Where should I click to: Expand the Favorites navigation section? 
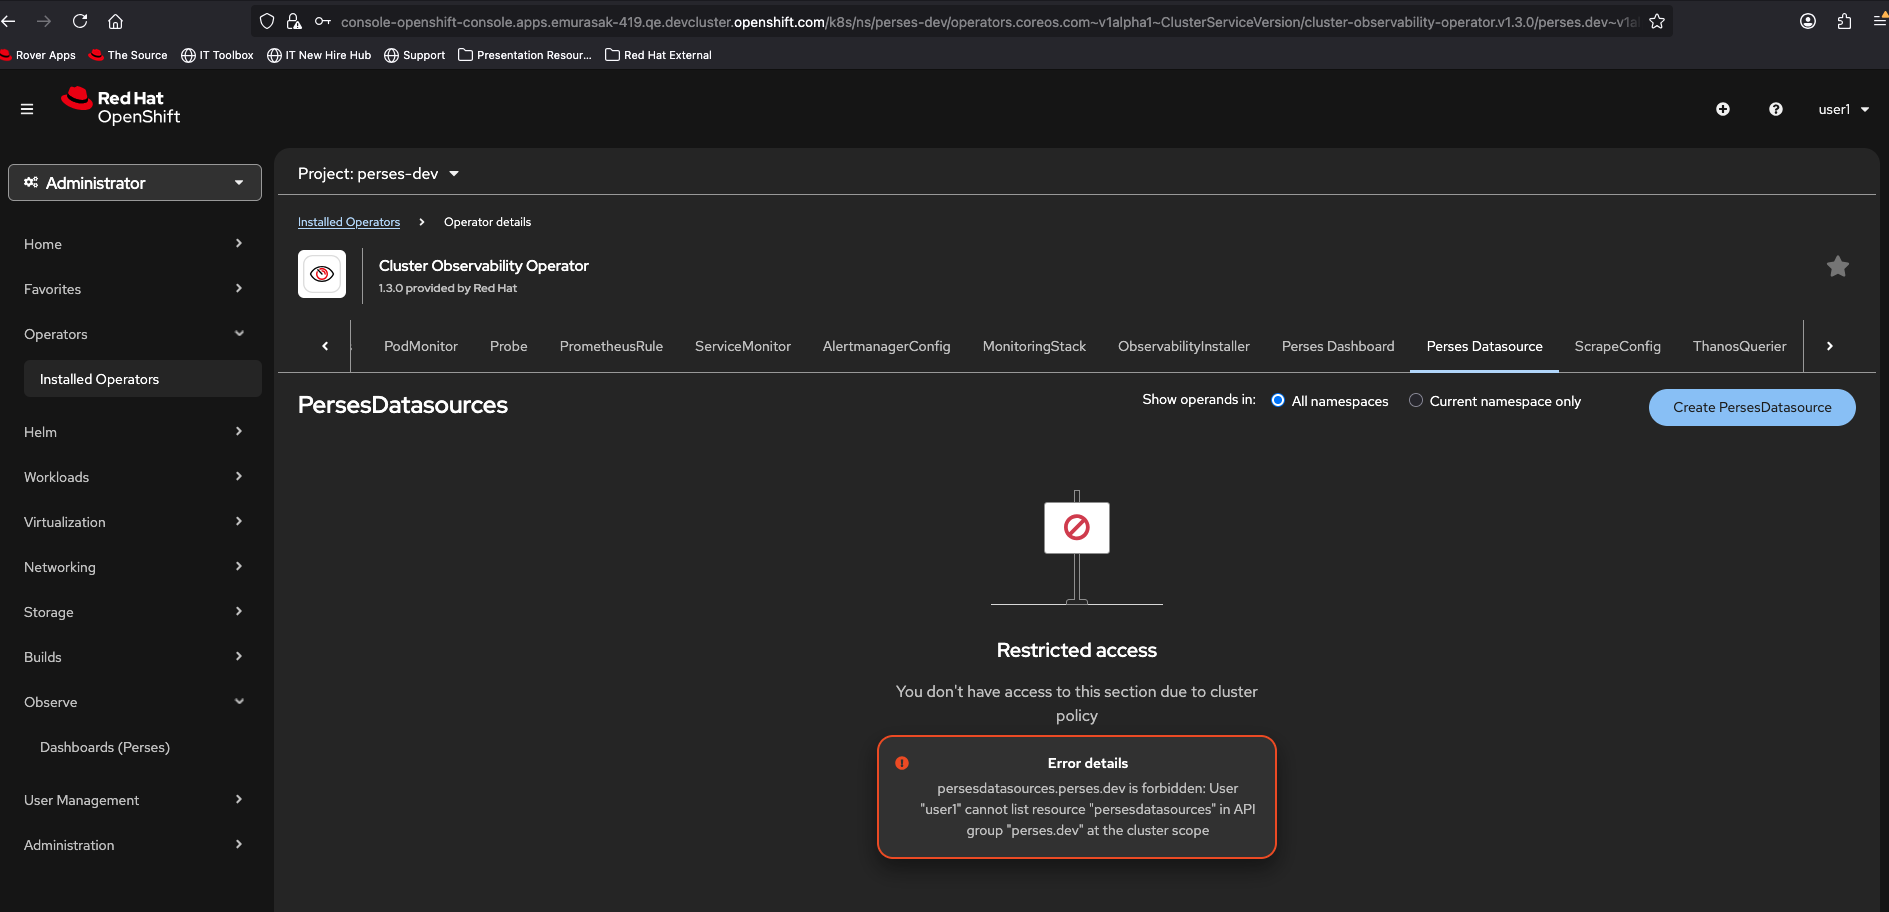click(135, 289)
